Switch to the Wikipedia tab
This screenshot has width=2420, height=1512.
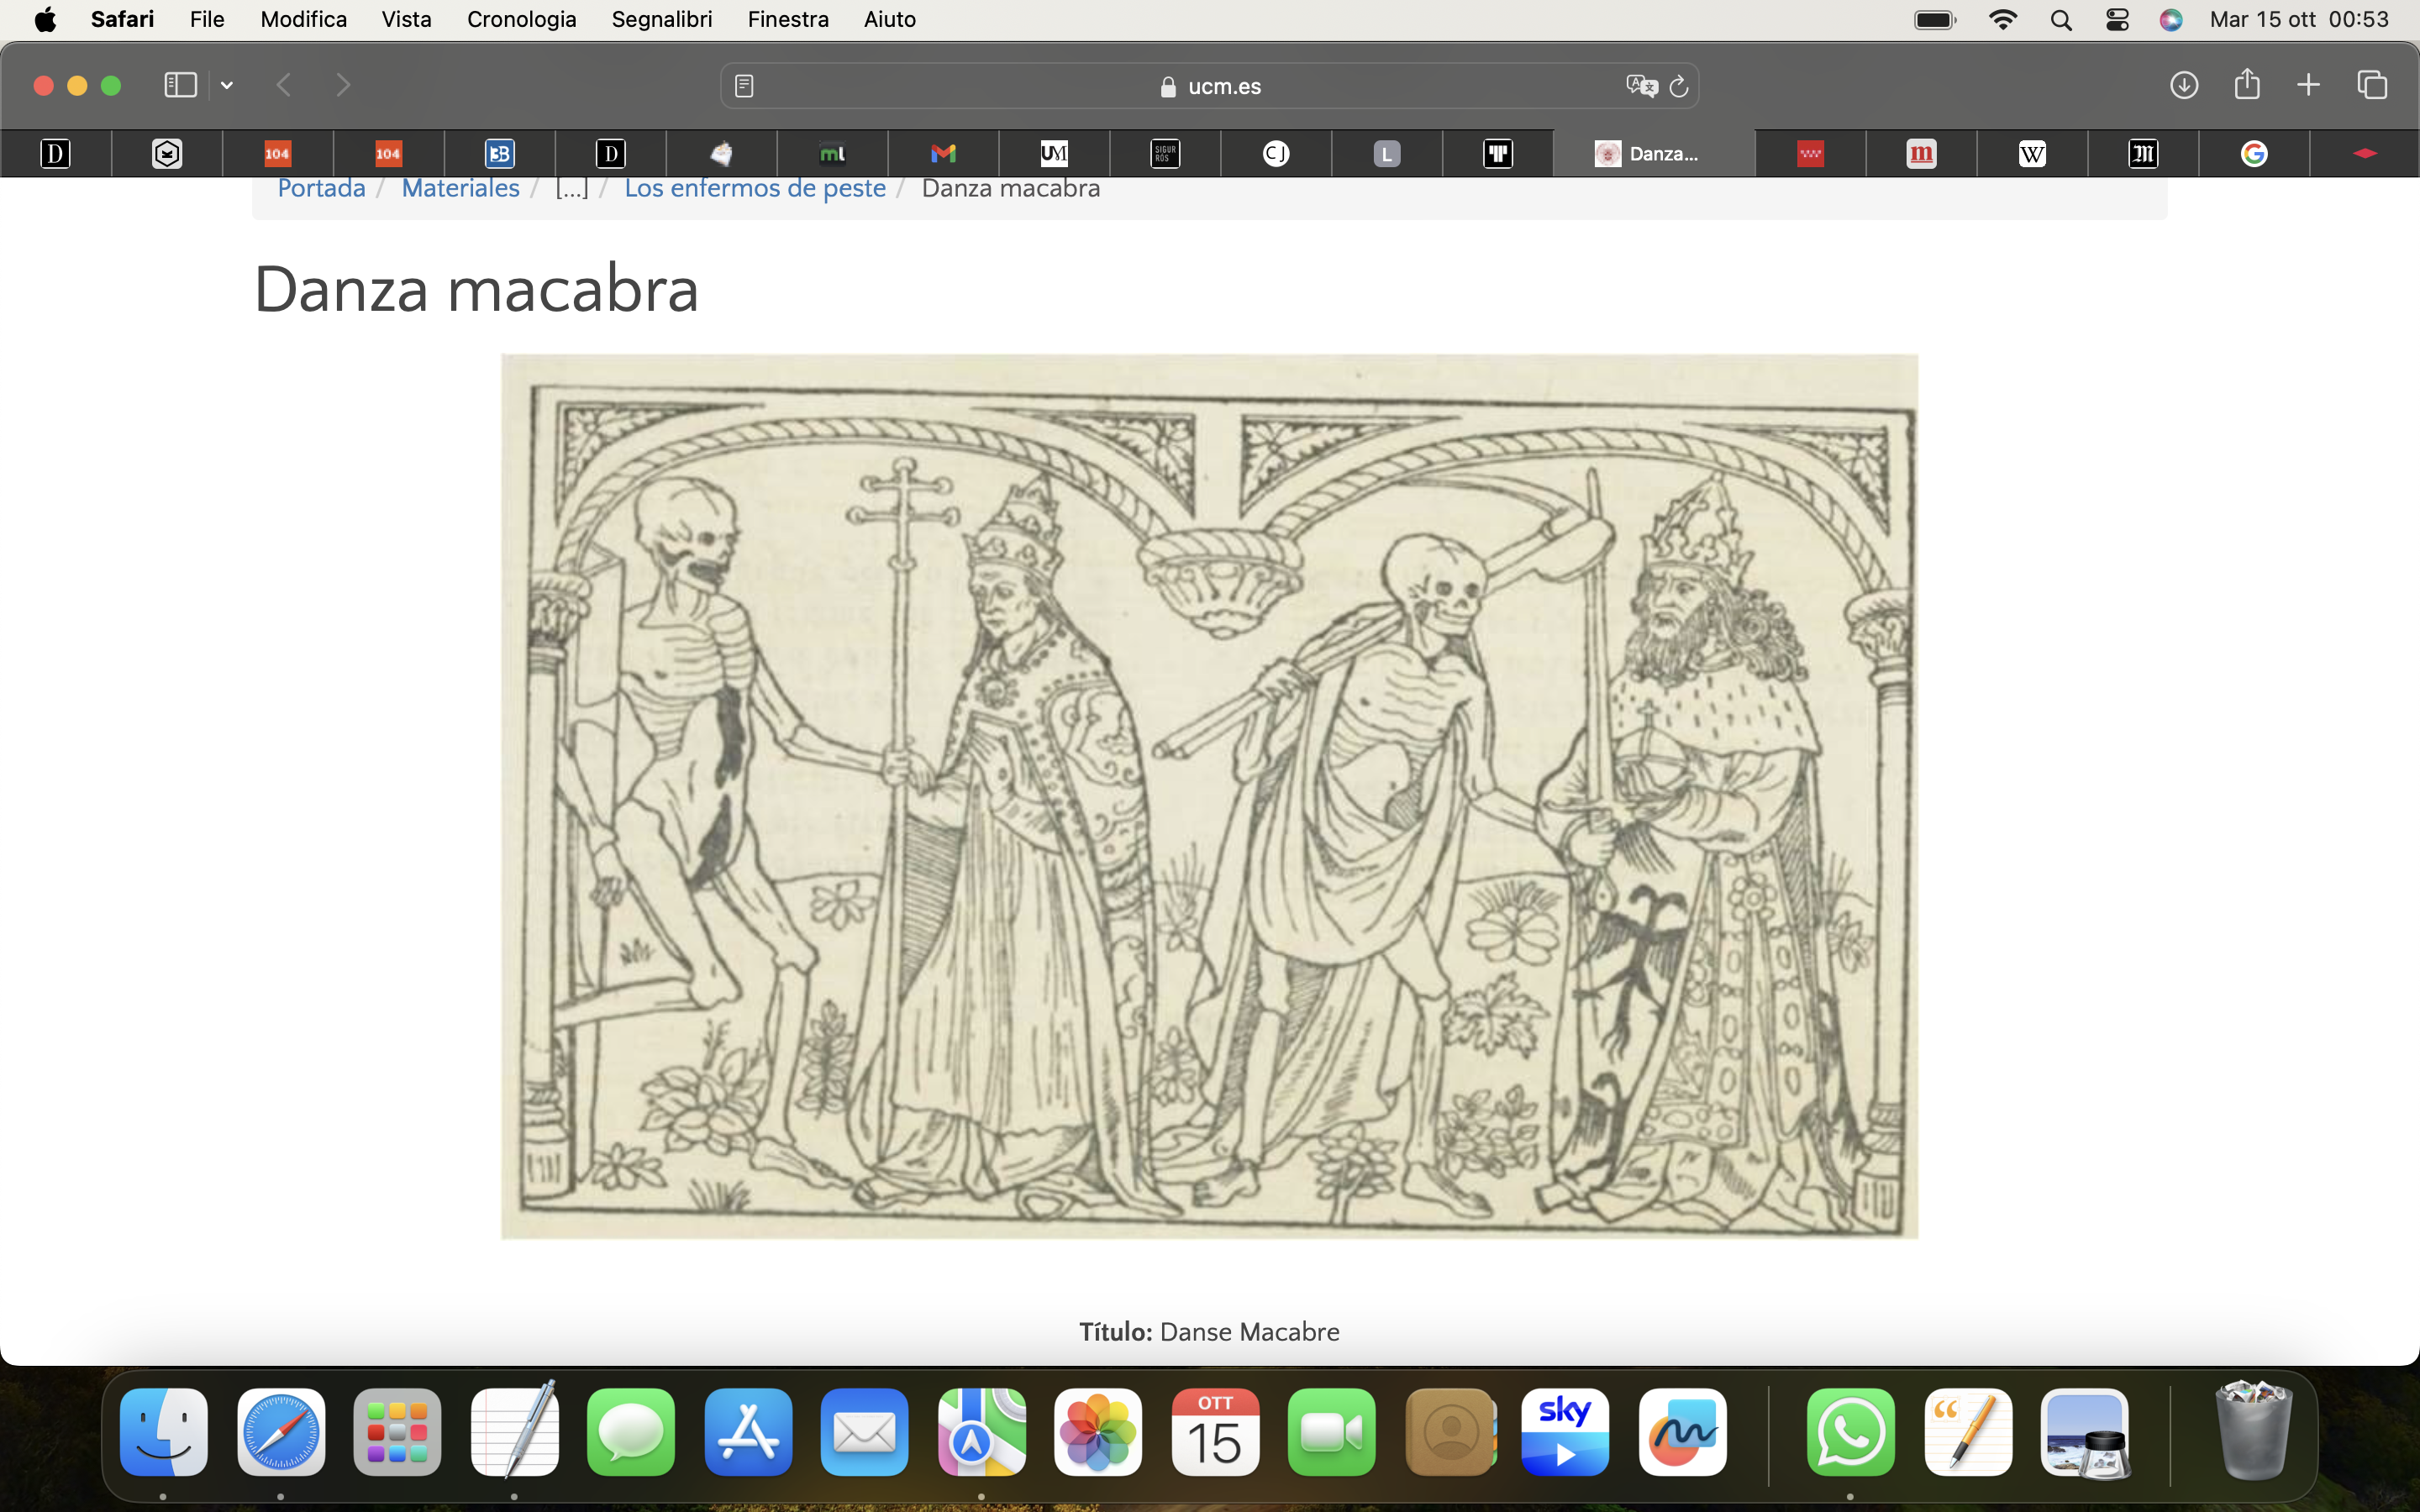click(2032, 153)
